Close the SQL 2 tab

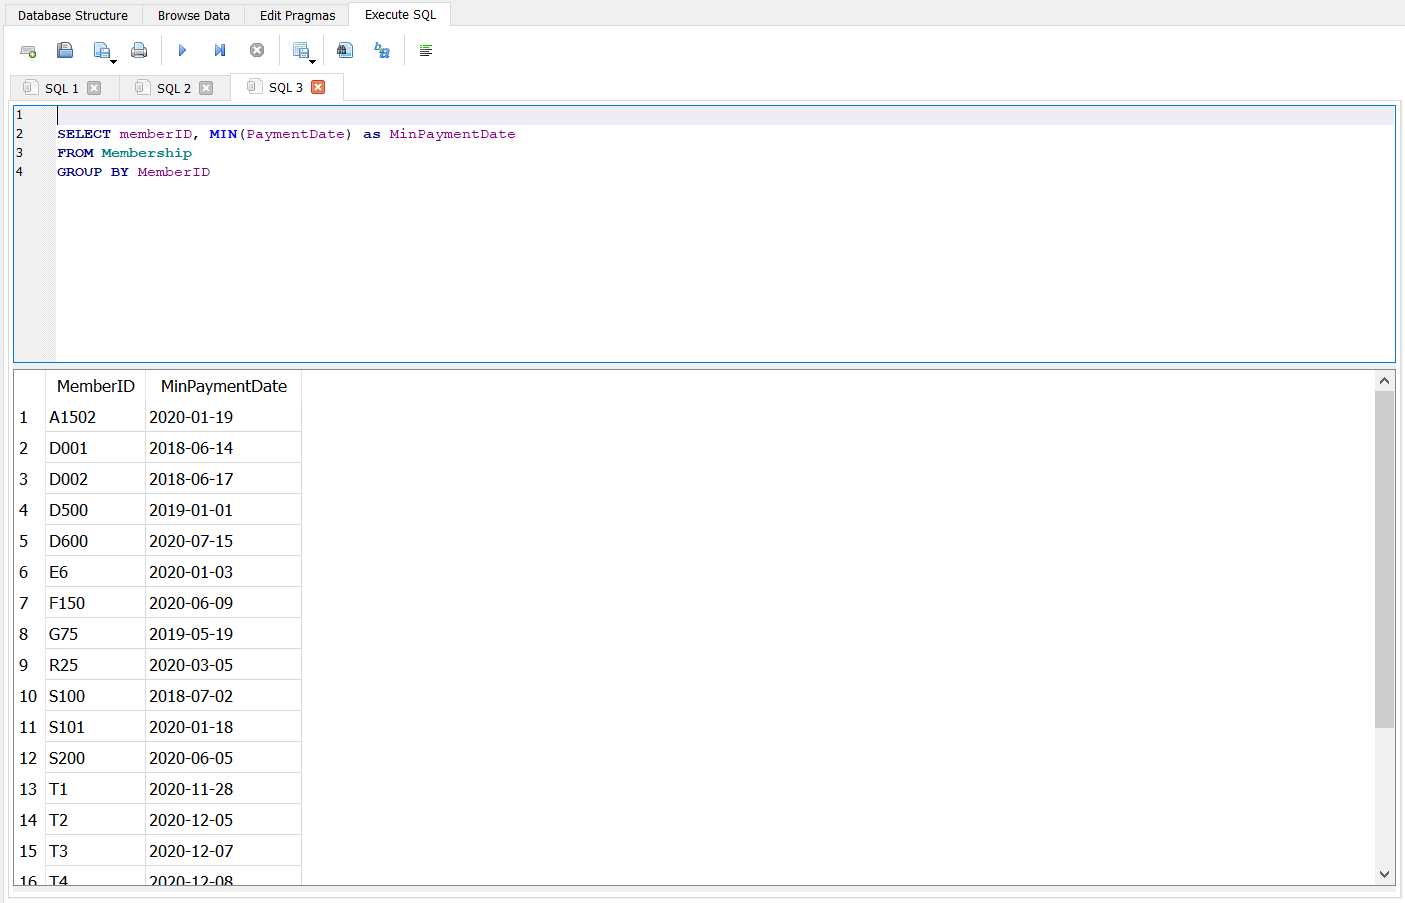[206, 88]
